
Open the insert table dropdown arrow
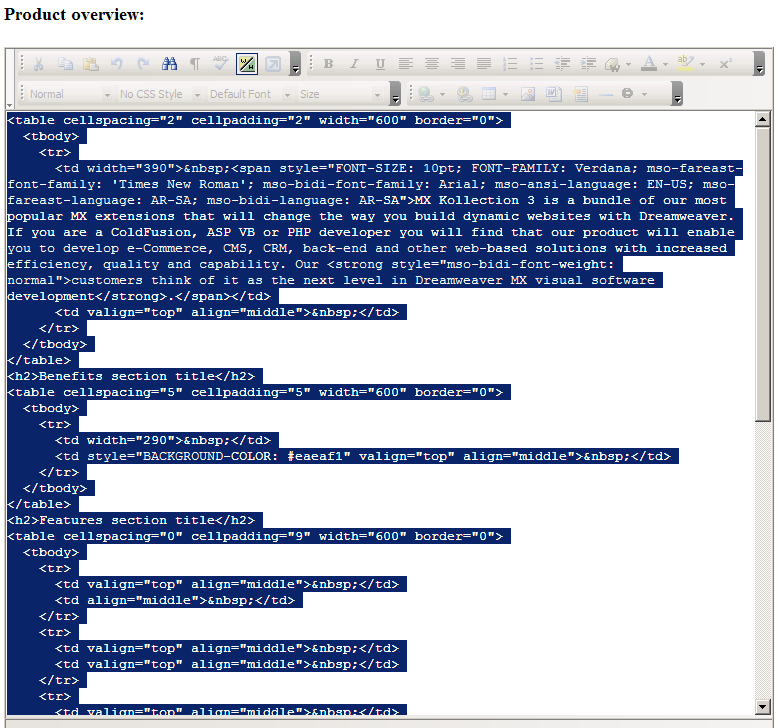pos(505,94)
